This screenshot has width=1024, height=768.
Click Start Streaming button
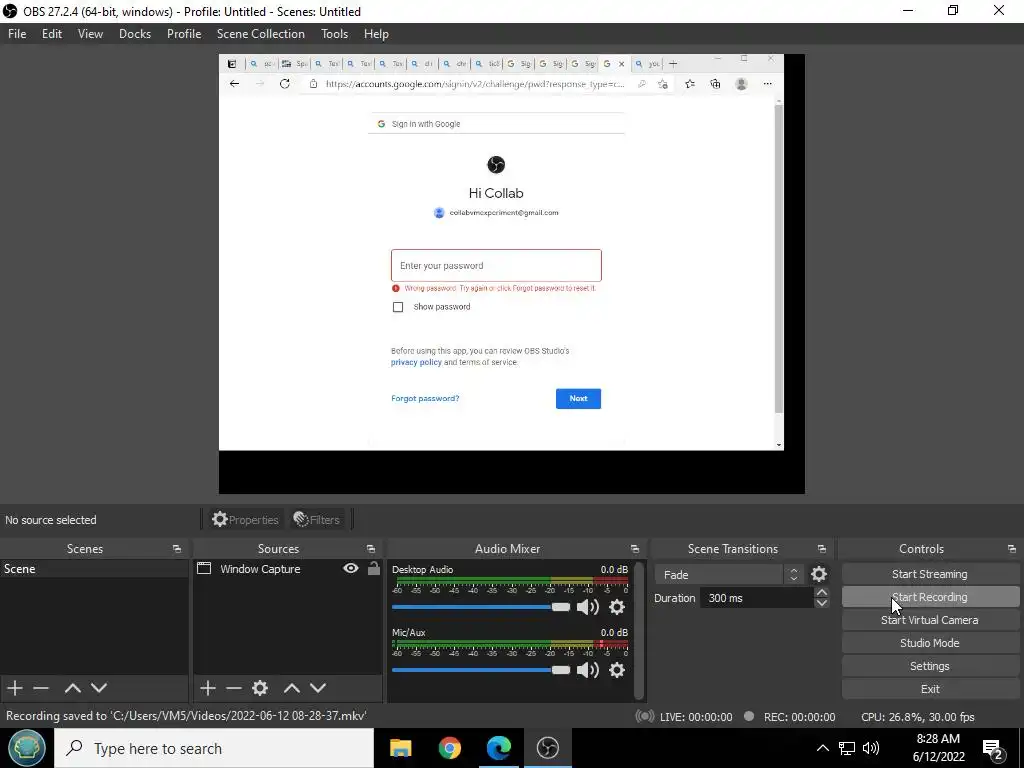(x=929, y=574)
